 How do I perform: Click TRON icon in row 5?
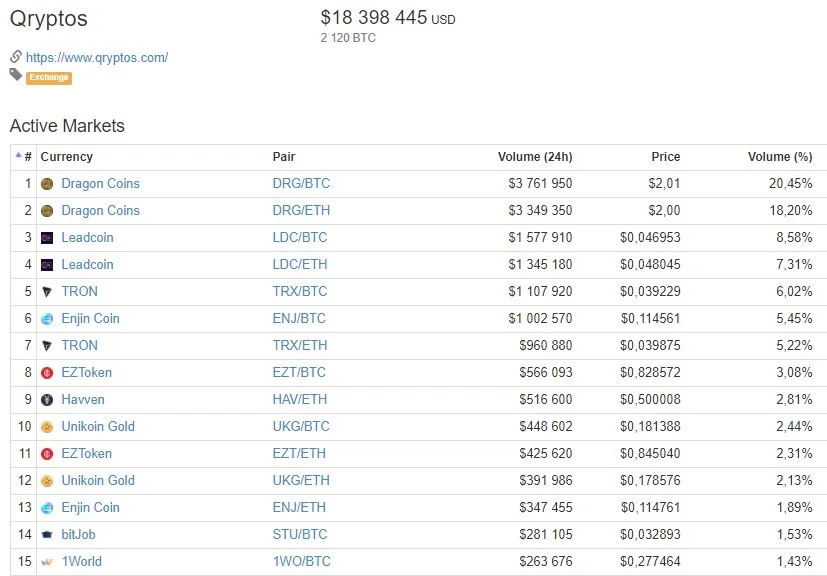click(x=47, y=292)
